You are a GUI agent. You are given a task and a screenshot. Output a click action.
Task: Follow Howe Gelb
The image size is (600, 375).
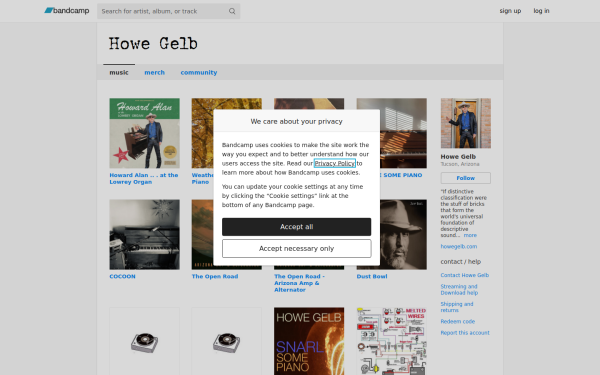pyautogui.click(x=466, y=178)
